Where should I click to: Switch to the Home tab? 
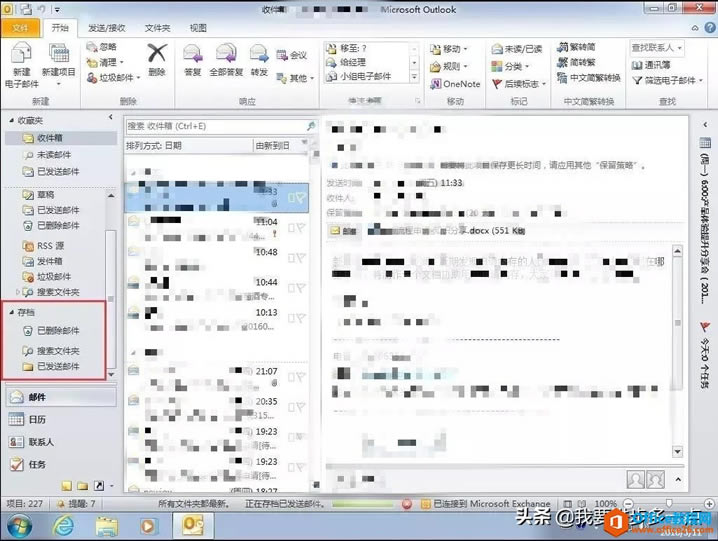click(60, 28)
